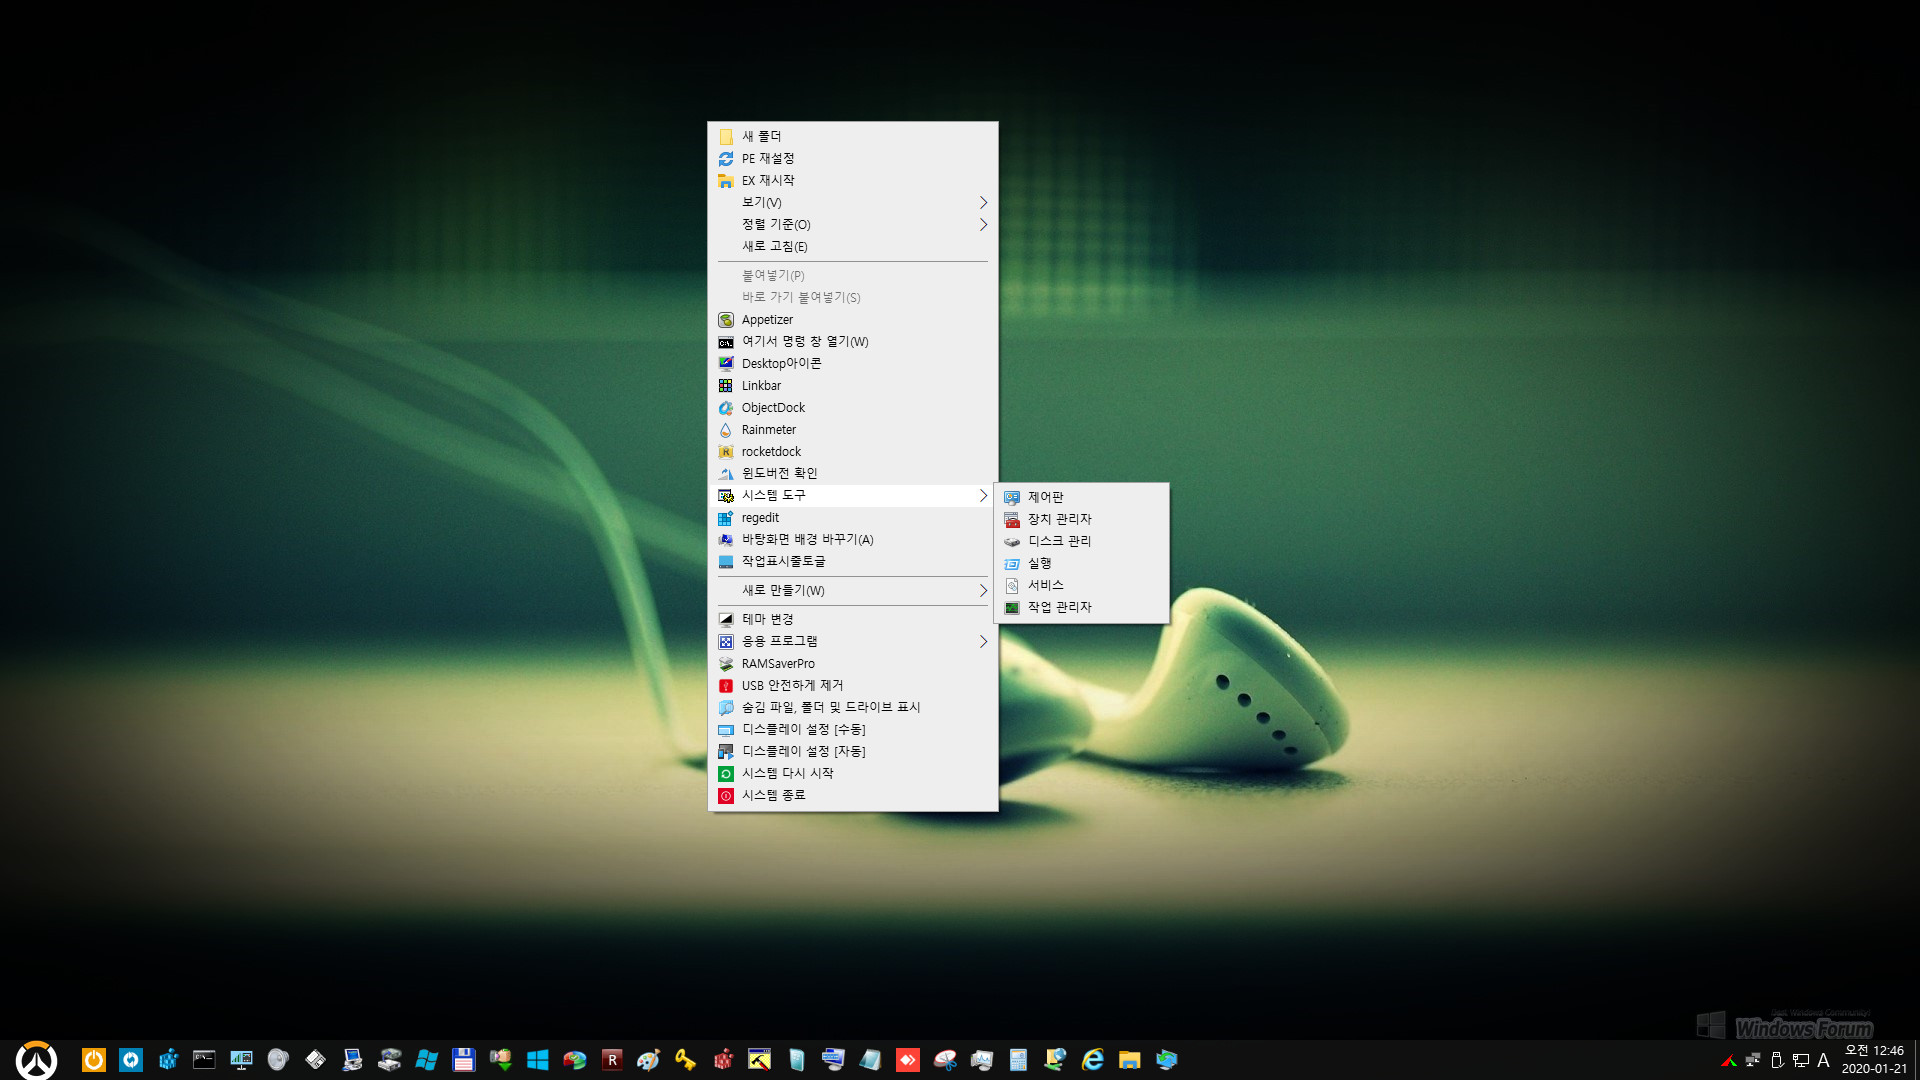Screen dimensions: 1920x1080
Task: Select 새 폴더 from context menu
Action: click(x=852, y=136)
